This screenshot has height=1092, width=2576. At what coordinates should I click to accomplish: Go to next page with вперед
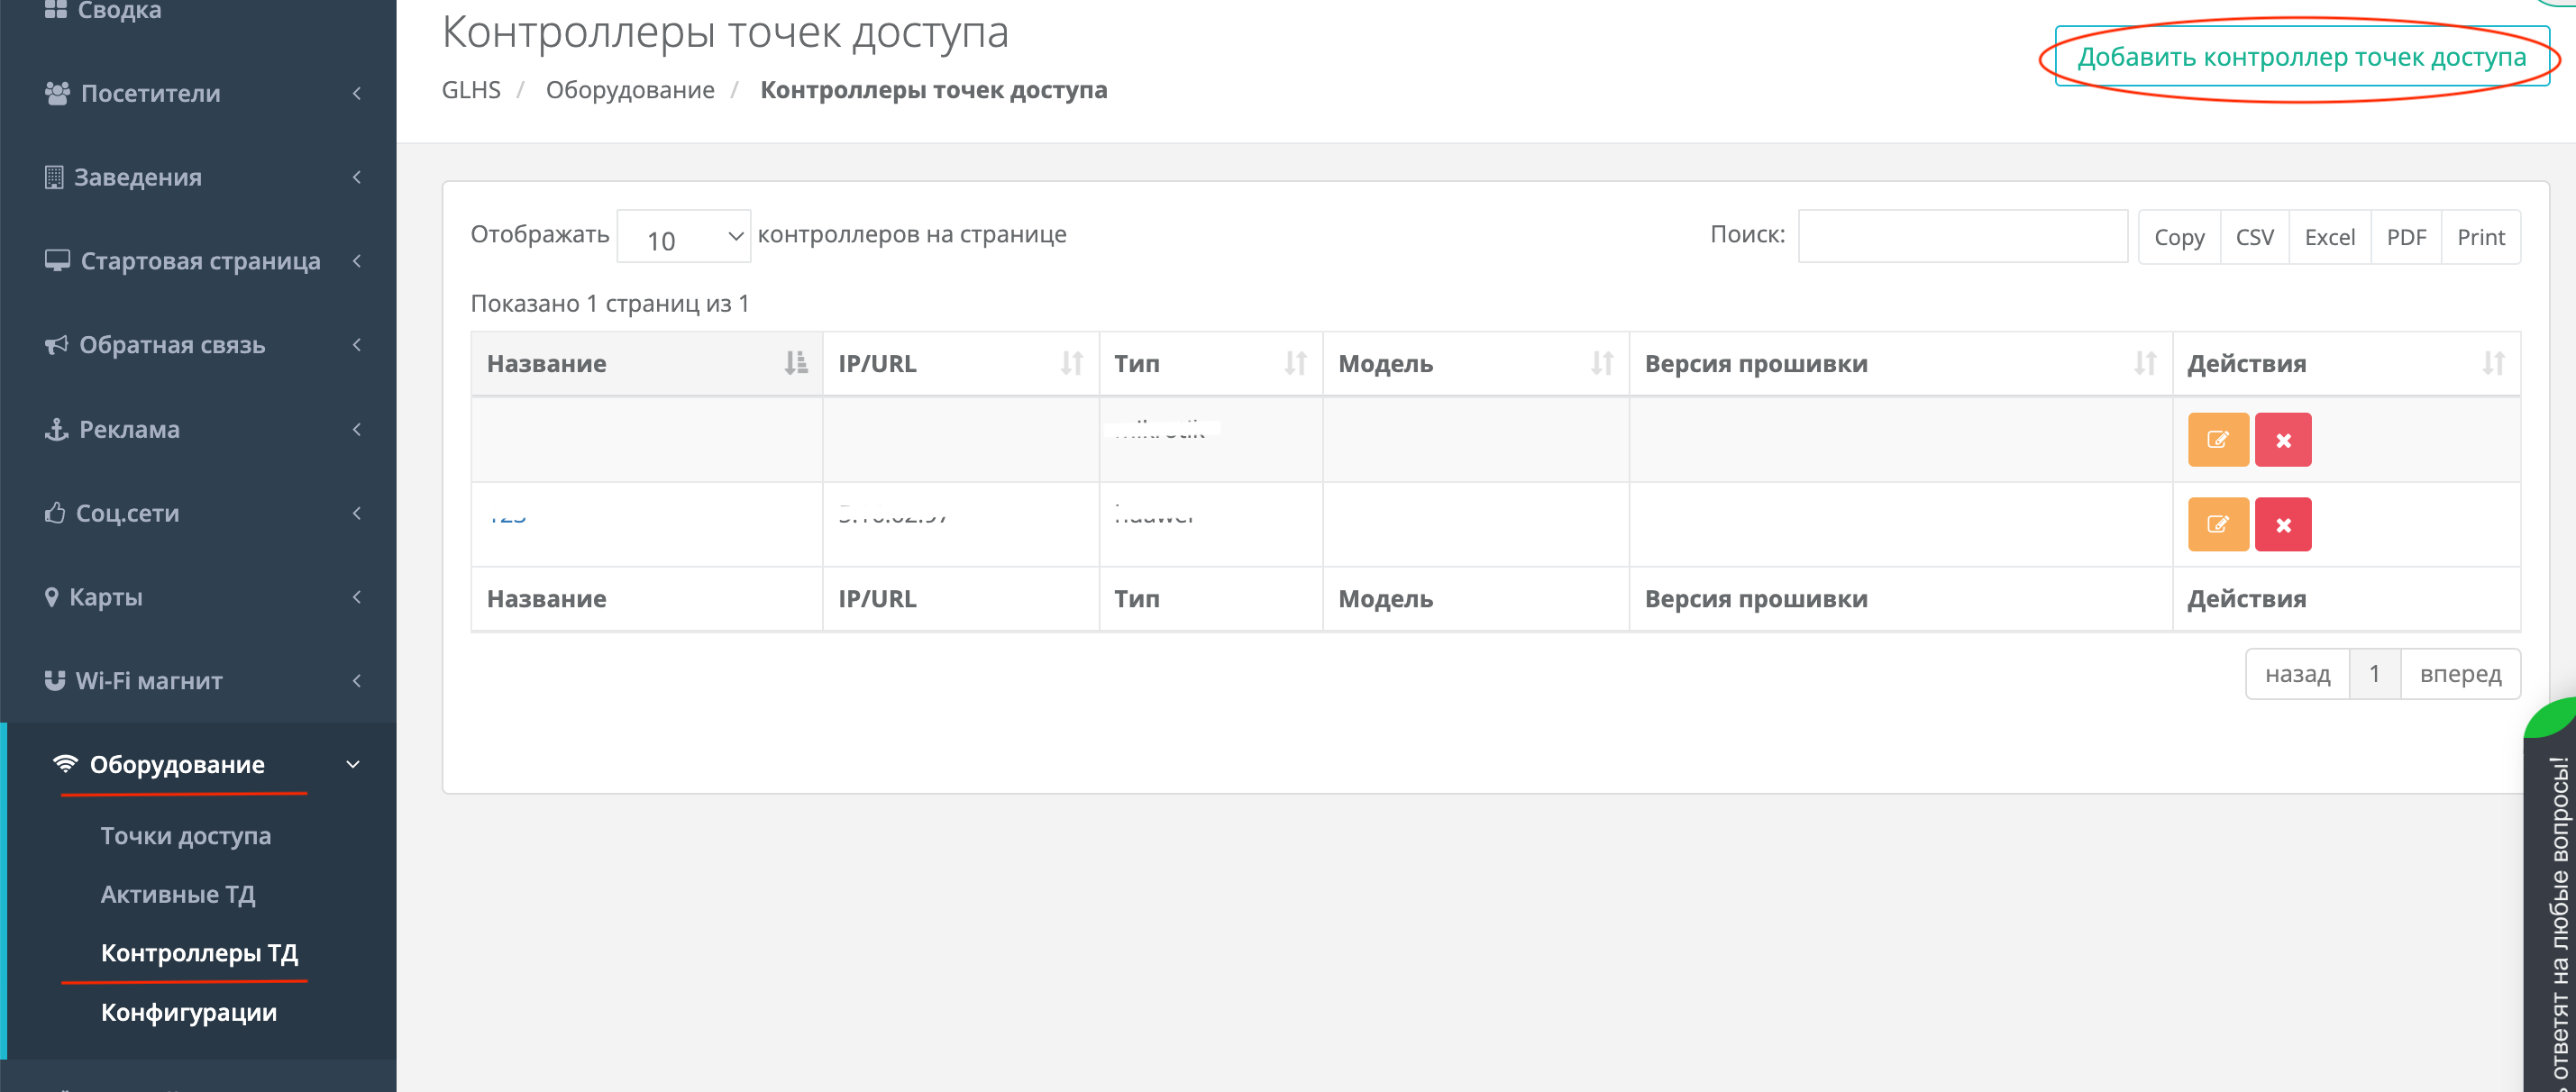[2460, 674]
